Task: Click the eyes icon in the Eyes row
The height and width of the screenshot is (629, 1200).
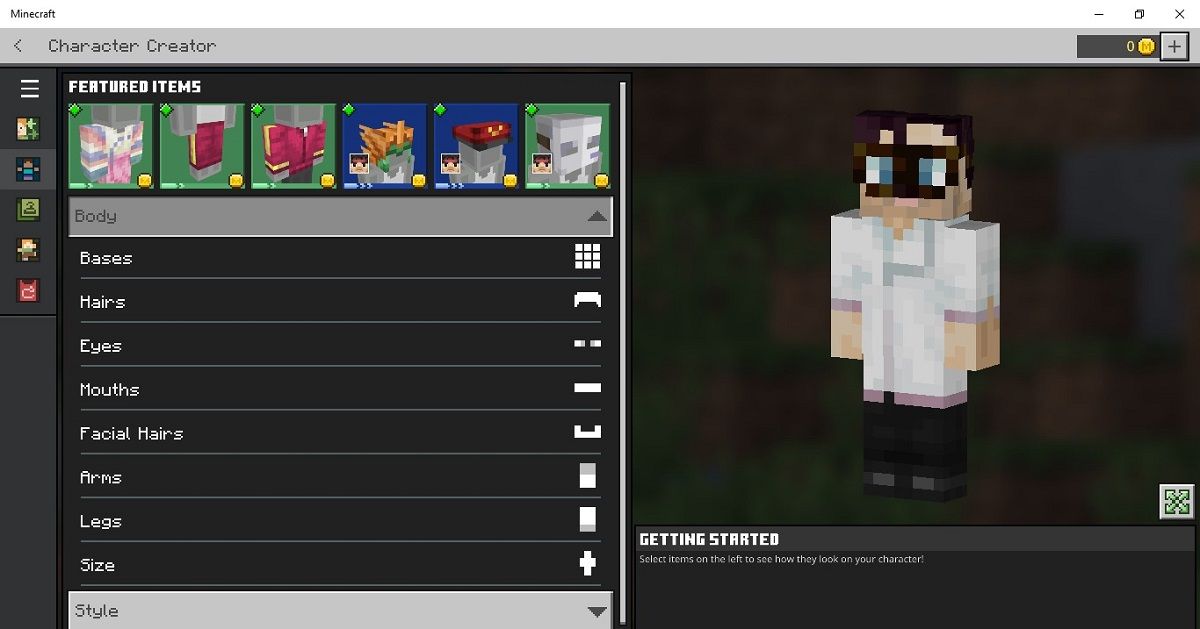Action: pyautogui.click(x=588, y=343)
